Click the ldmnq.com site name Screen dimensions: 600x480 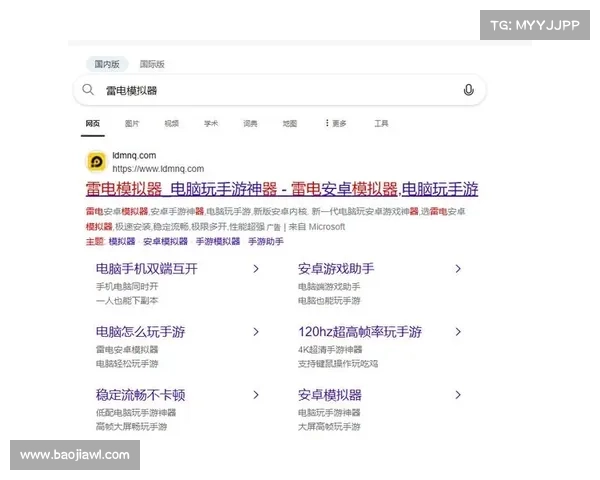tap(134, 155)
